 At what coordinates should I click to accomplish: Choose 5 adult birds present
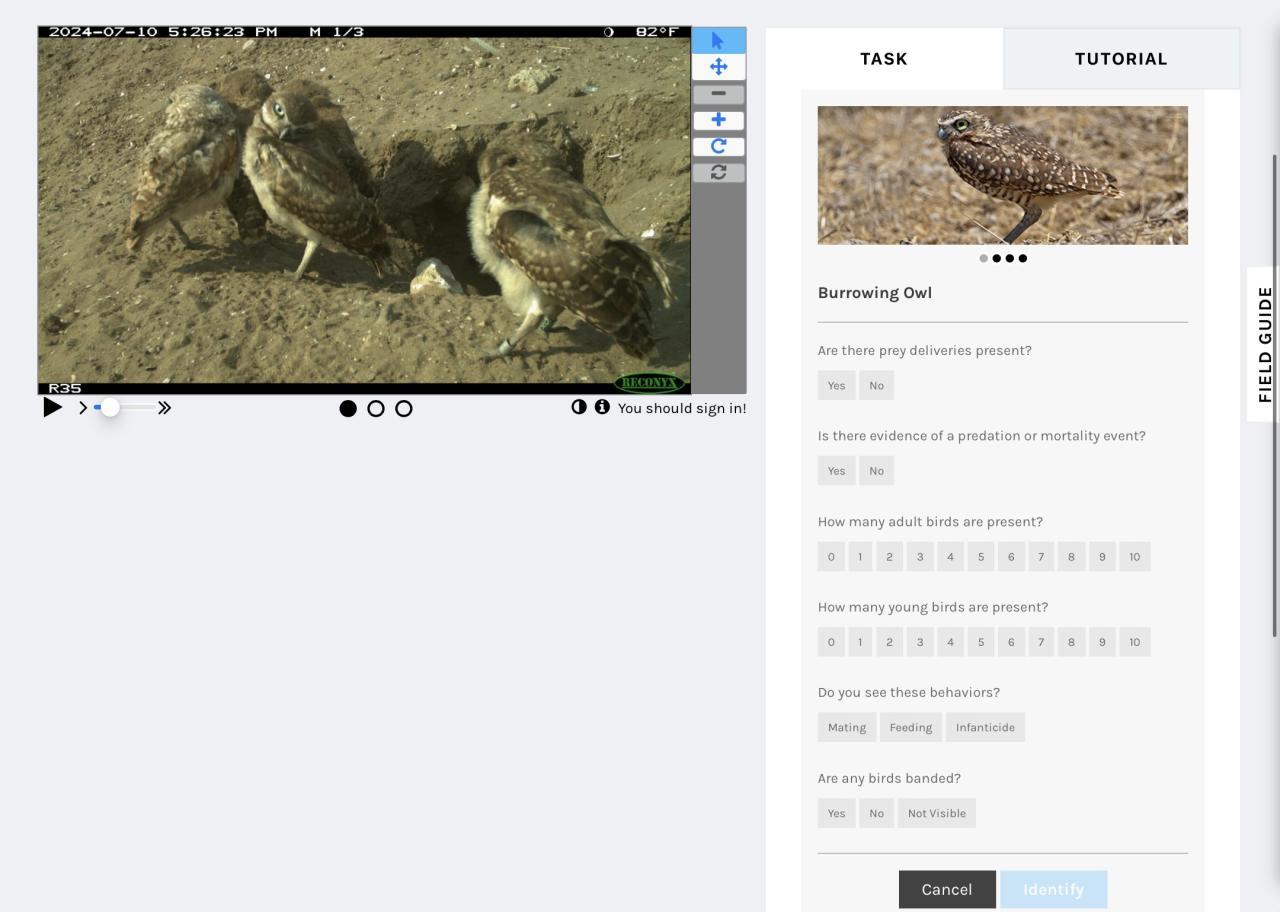click(981, 557)
